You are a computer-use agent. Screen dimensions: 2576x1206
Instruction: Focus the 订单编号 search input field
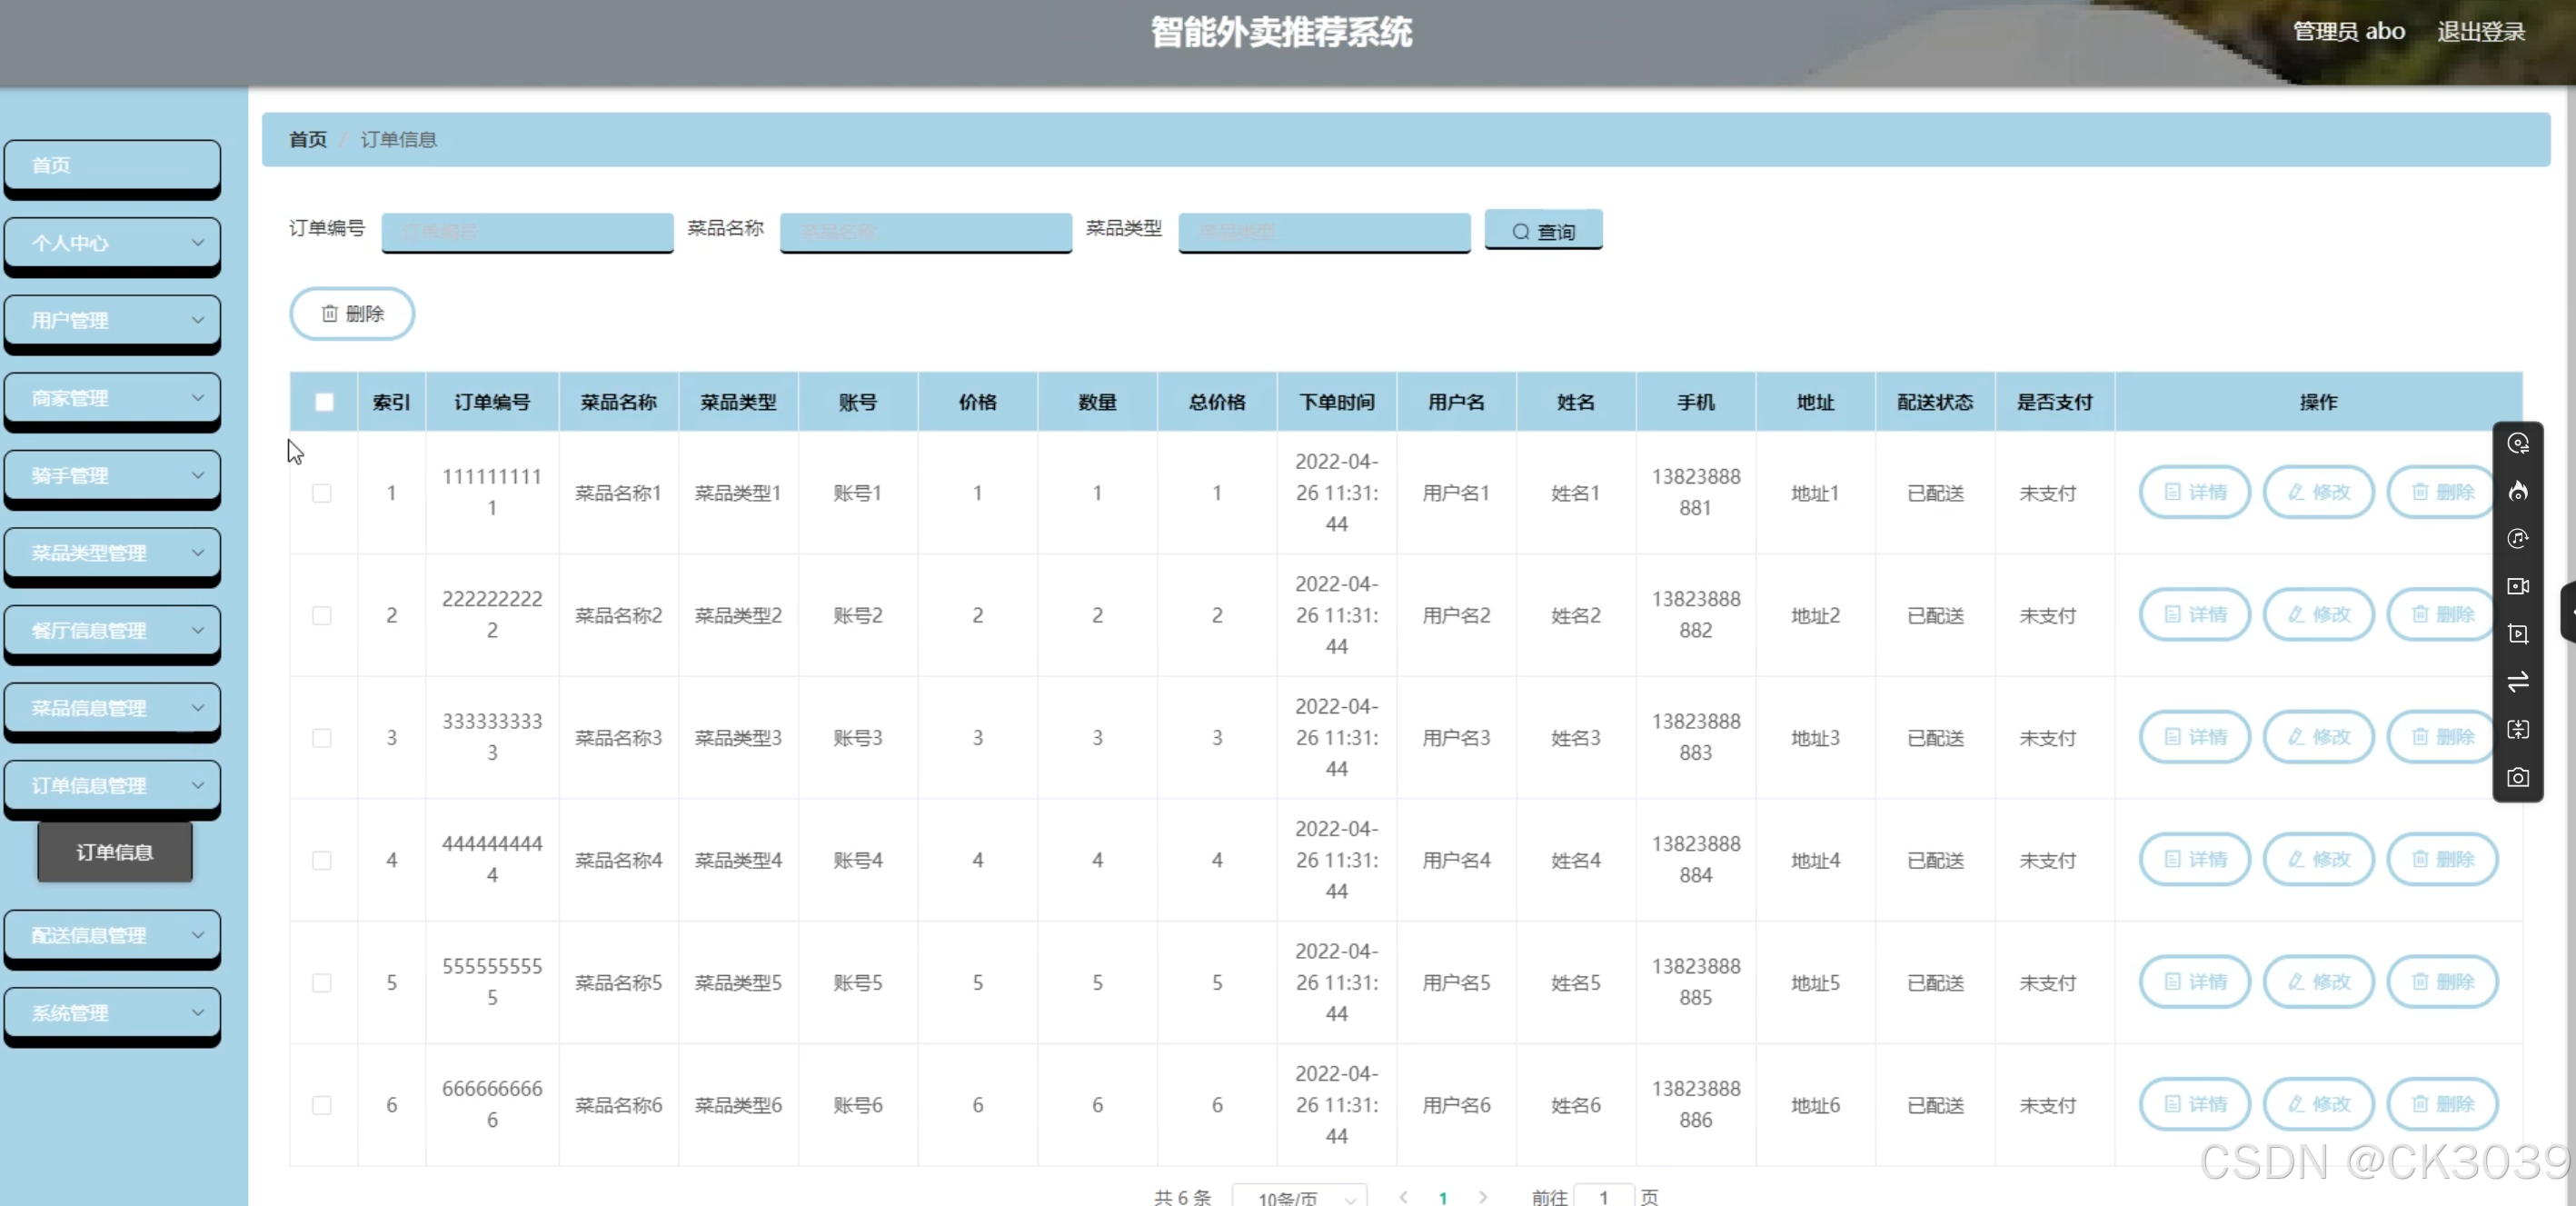click(x=527, y=232)
